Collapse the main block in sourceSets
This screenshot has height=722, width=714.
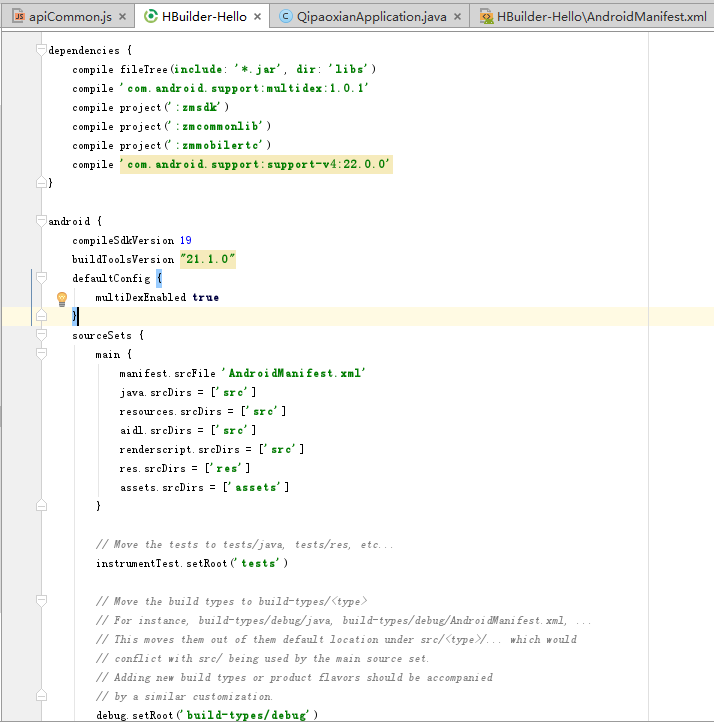[41, 355]
